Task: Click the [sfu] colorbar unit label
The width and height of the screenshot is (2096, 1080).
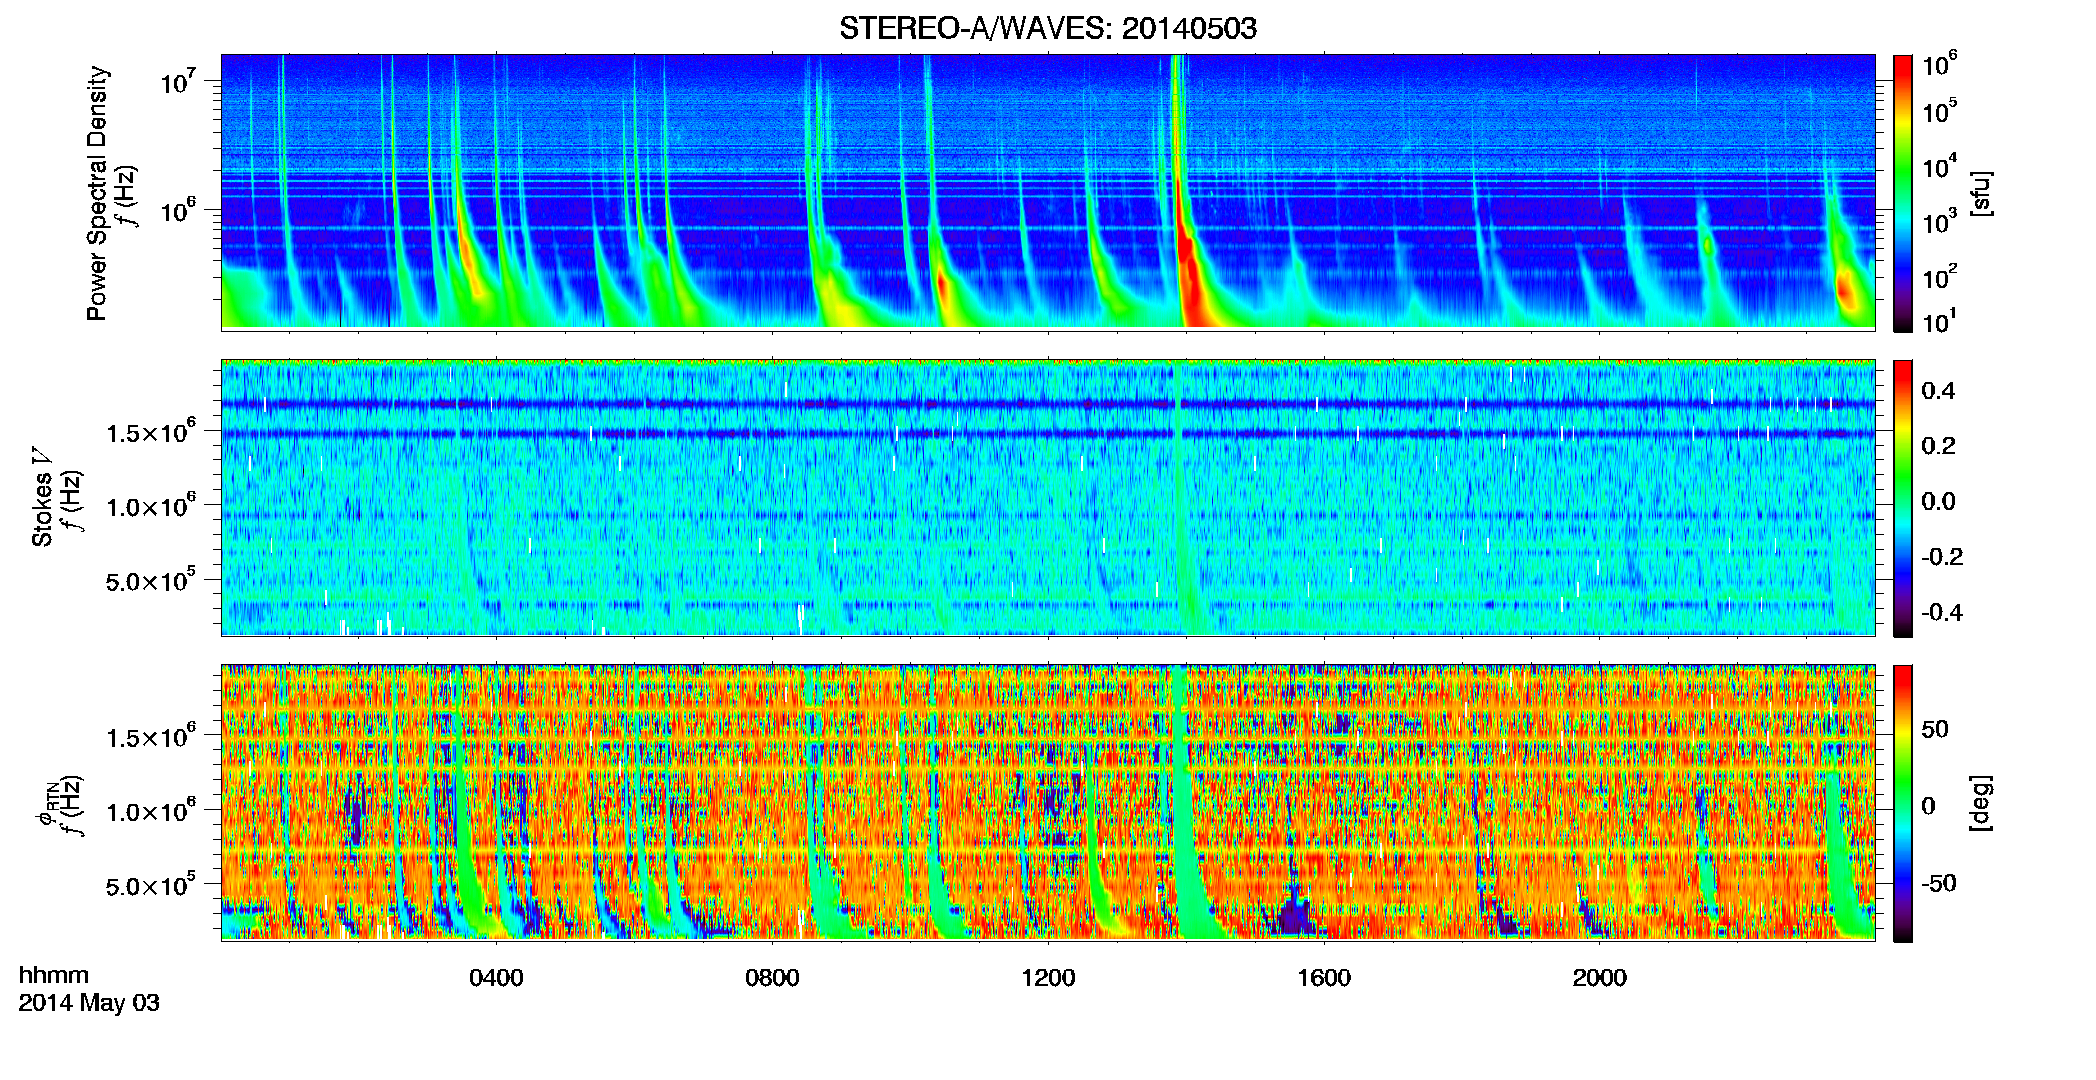Action: pos(1980,193)
